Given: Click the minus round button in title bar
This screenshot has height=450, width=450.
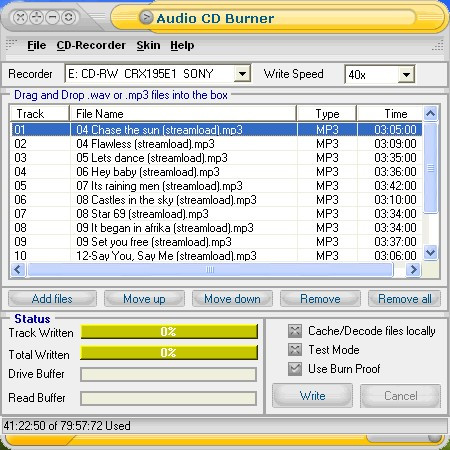Looking at the screenshot, I should 53,17.
